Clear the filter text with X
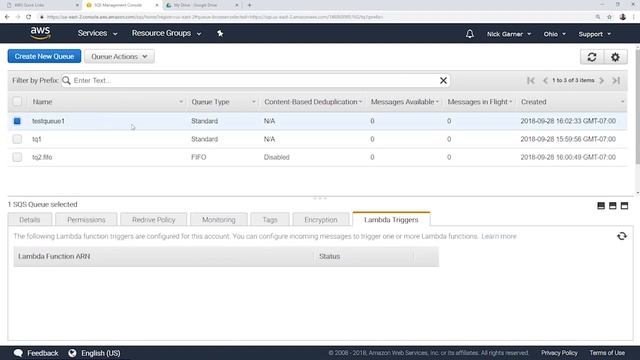This screenshot has height=360, width=640. click(x=443, y=80)
